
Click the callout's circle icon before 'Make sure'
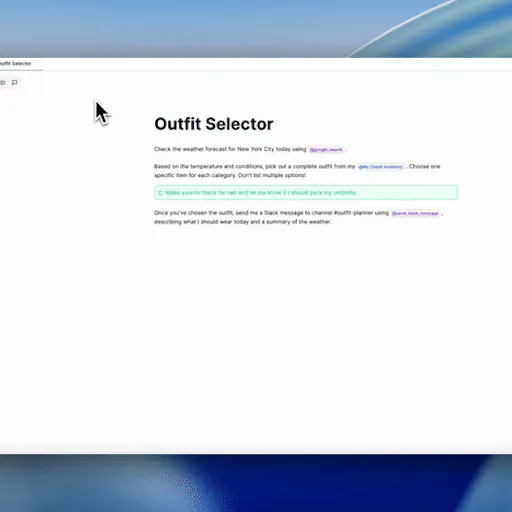click(x=160, y=193)
